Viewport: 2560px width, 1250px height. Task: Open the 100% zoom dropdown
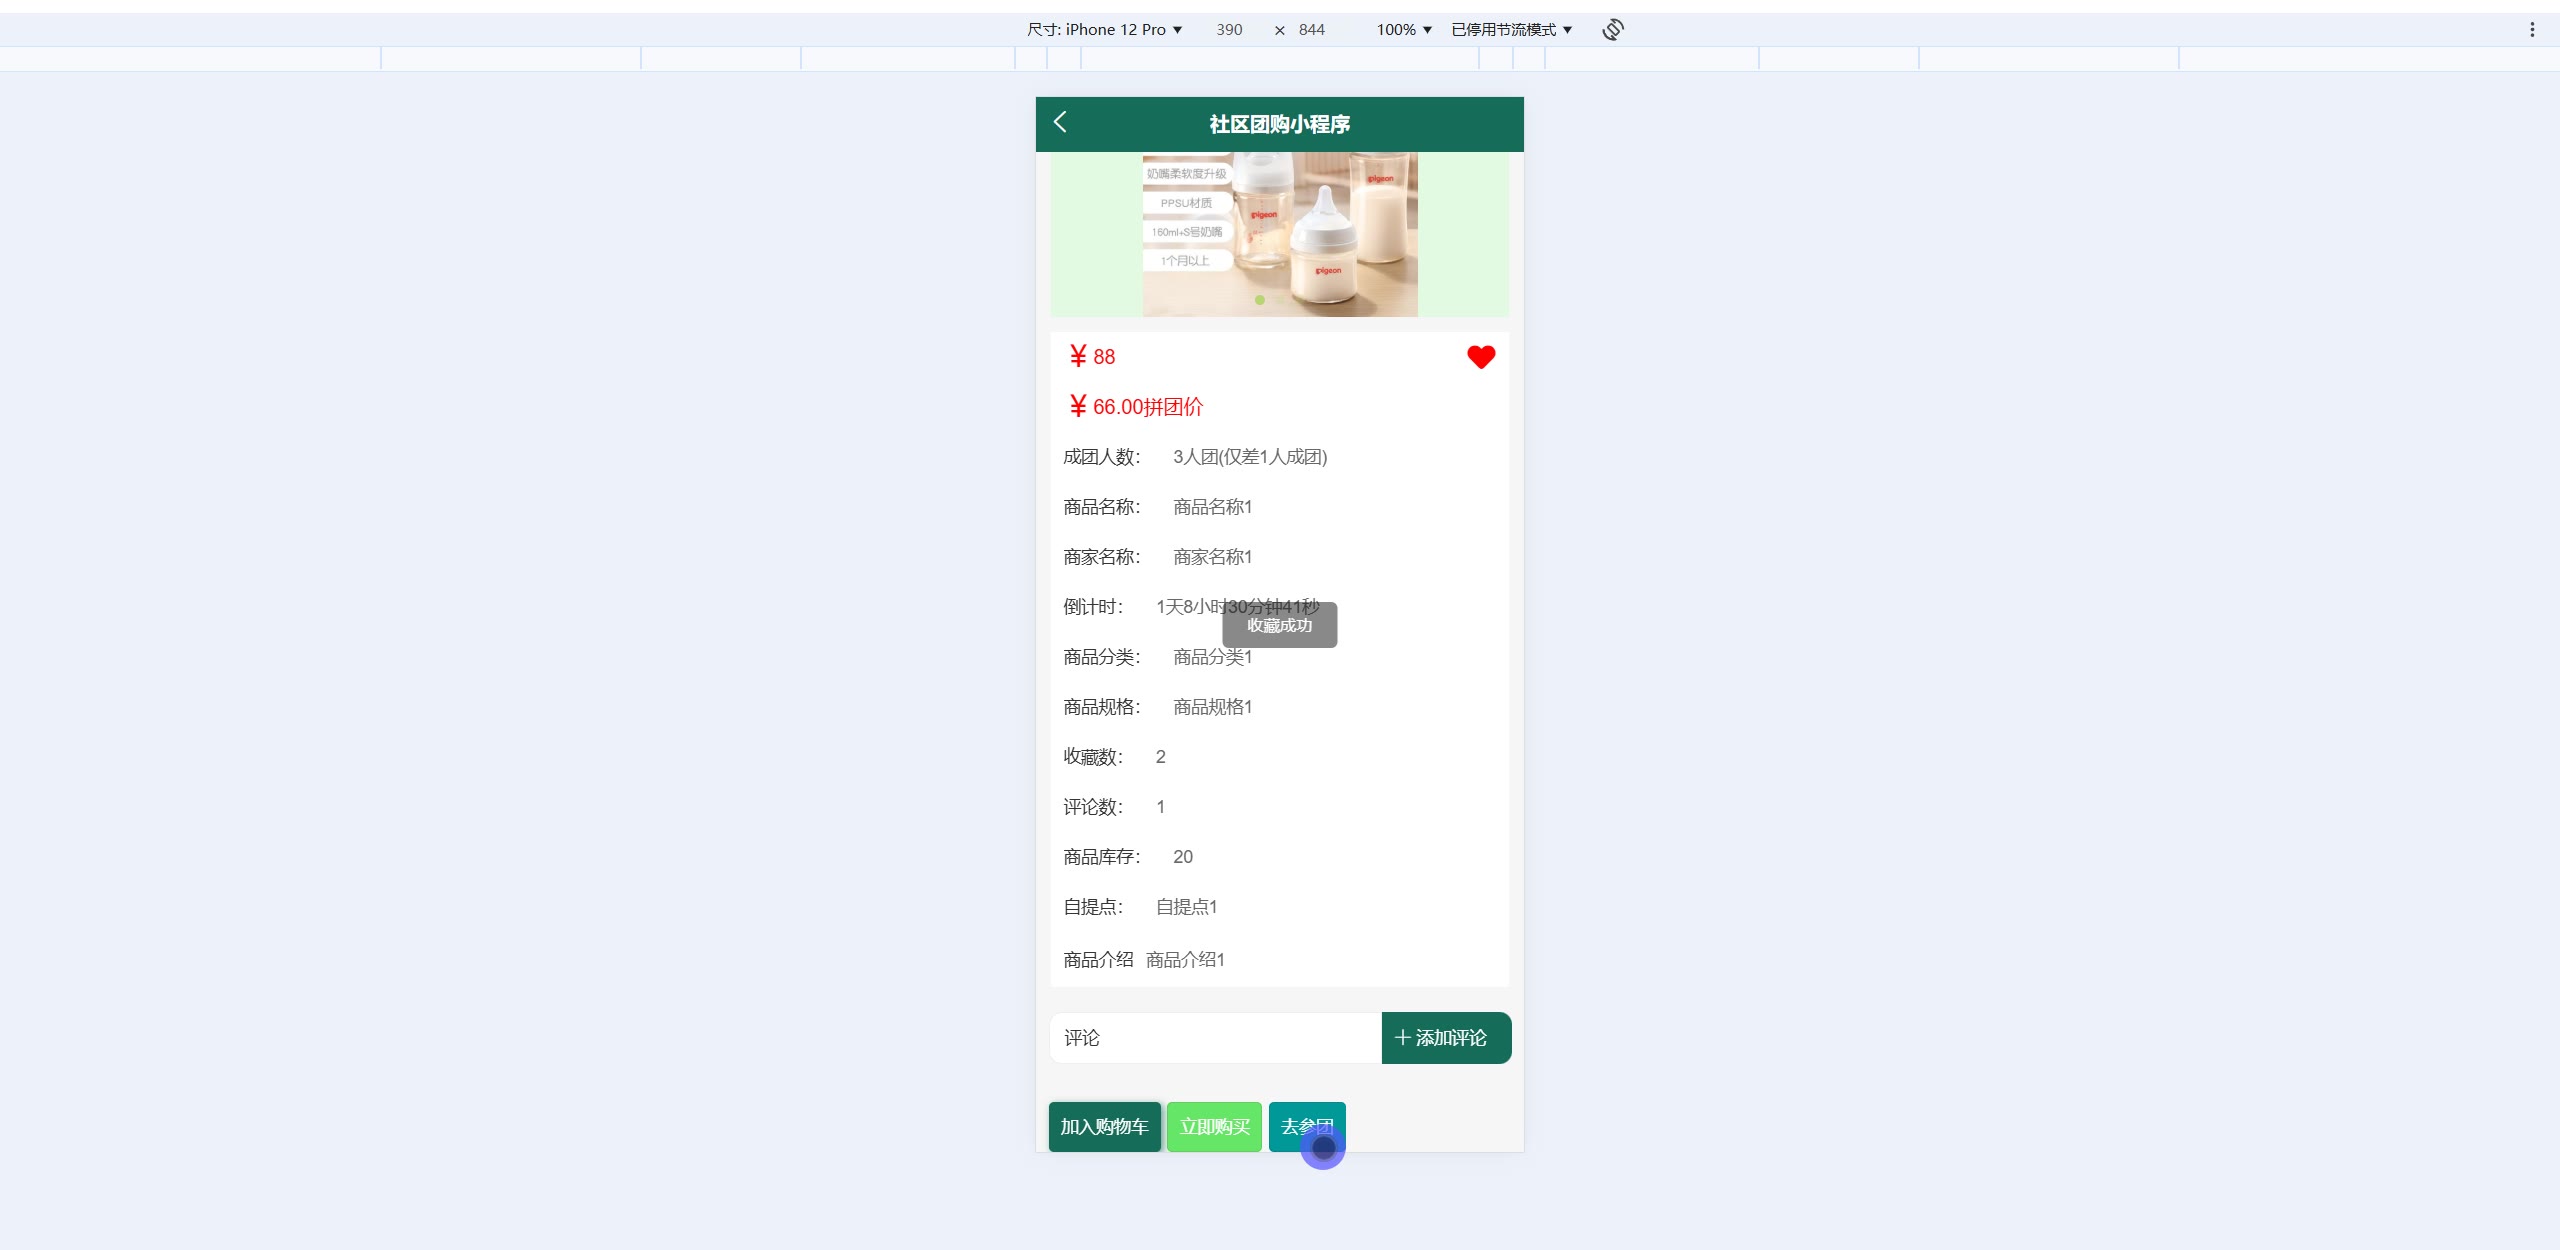click(1404, 30)
